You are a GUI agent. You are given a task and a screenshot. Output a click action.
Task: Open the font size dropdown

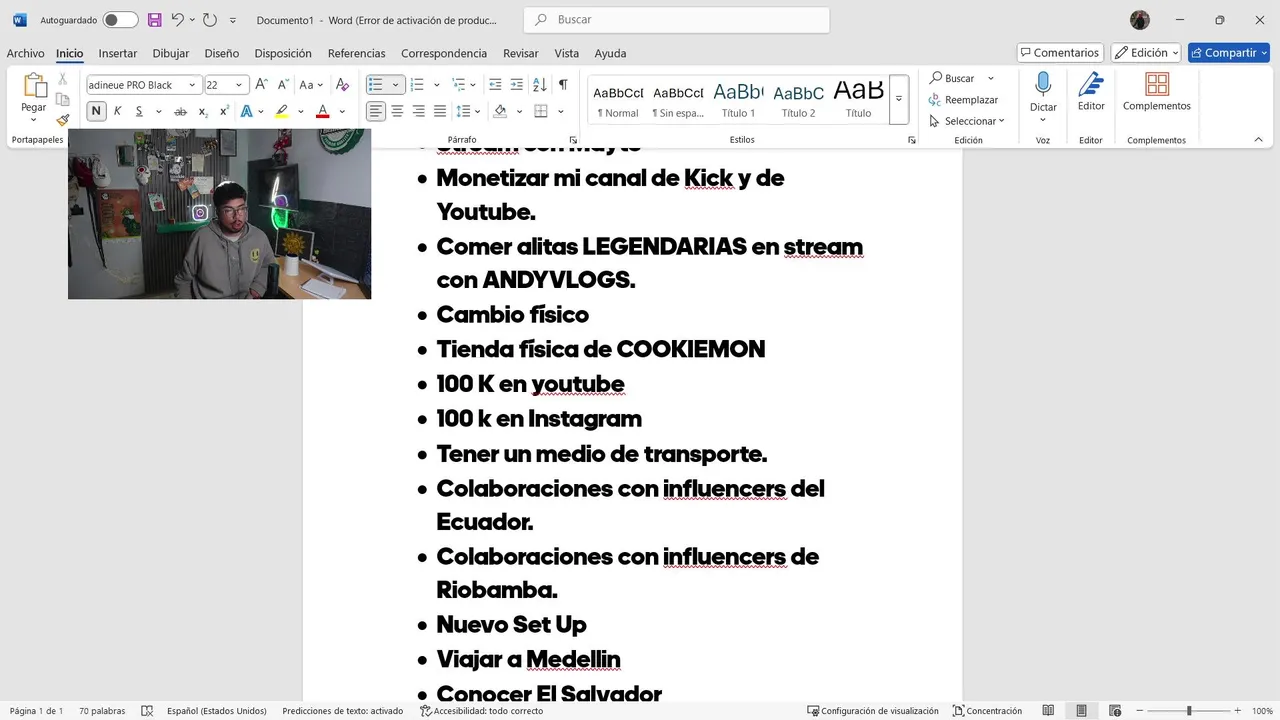(x=240, y=85)
